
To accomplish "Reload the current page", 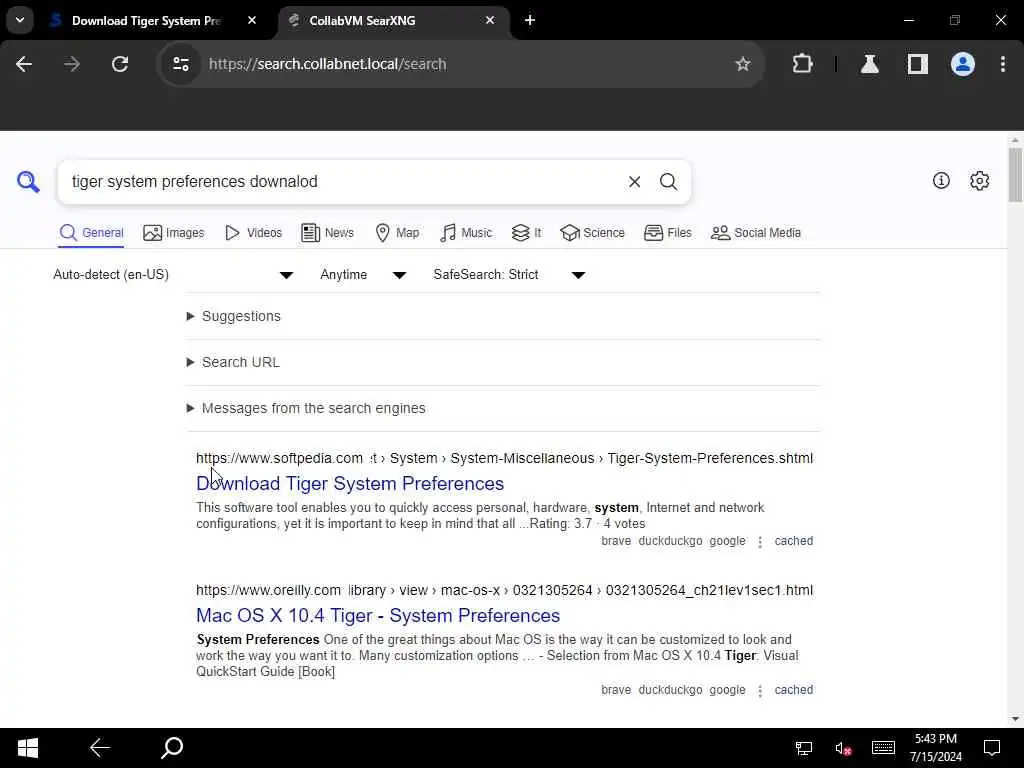I will click(x=120, y=64).
